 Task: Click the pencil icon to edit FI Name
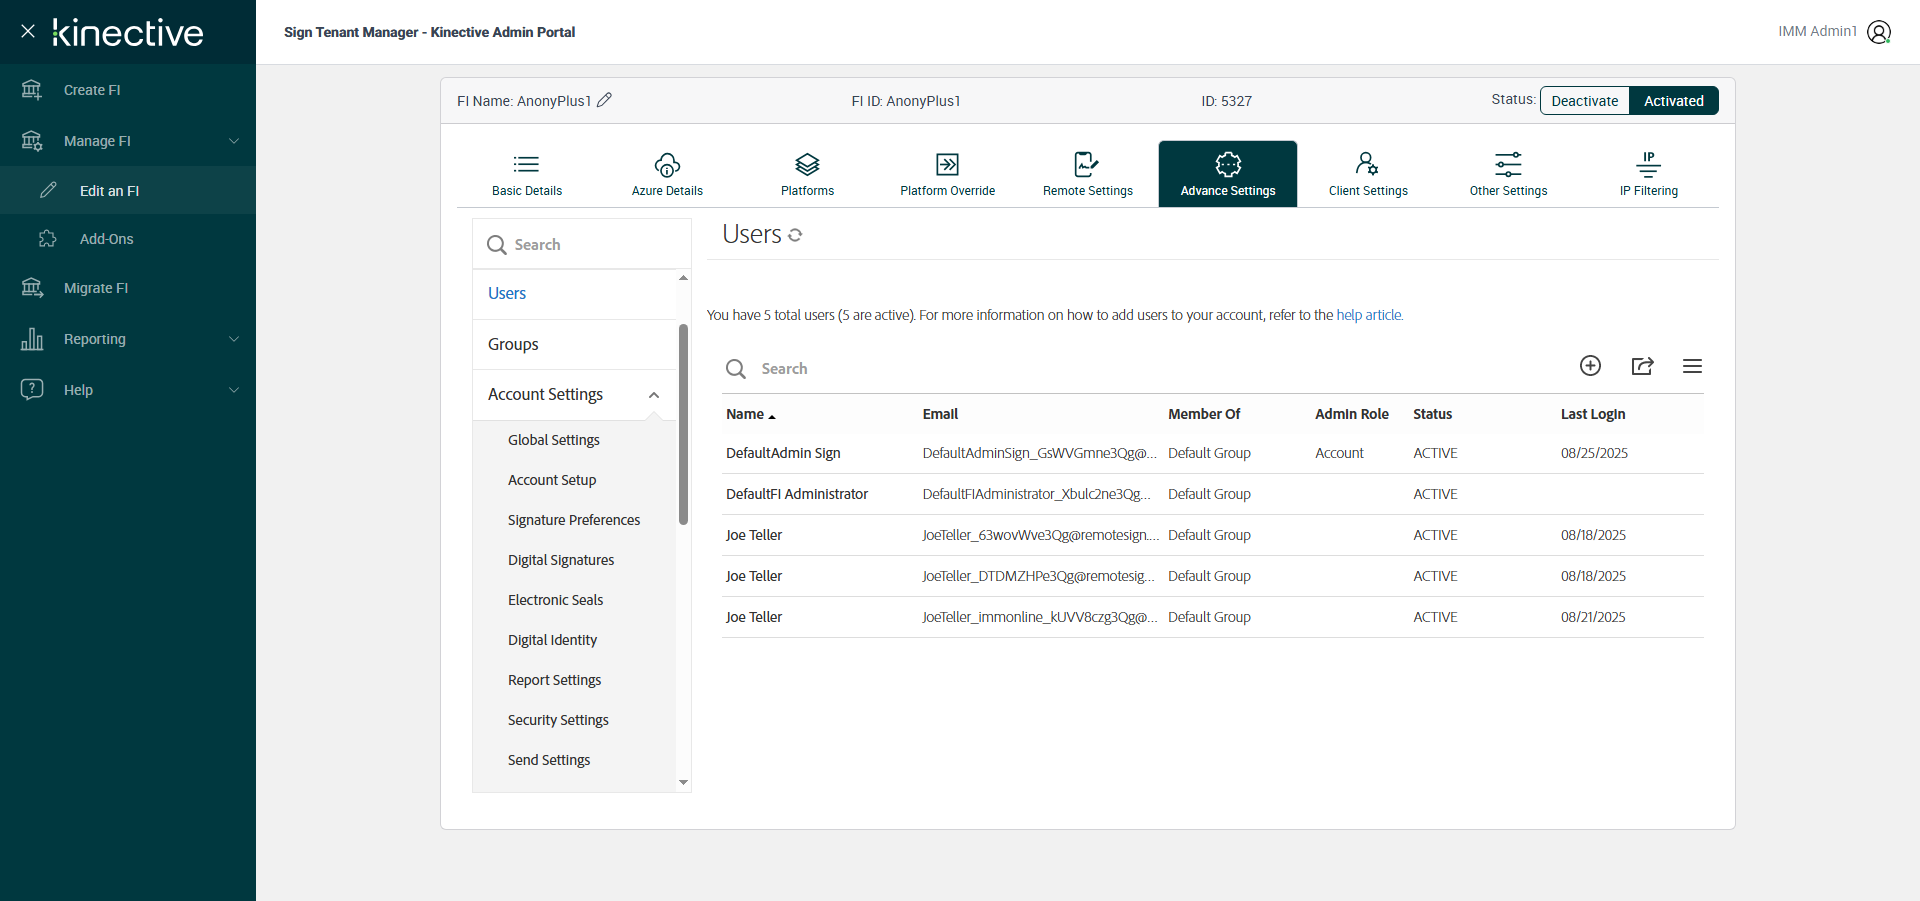click(x=604, y=100)
